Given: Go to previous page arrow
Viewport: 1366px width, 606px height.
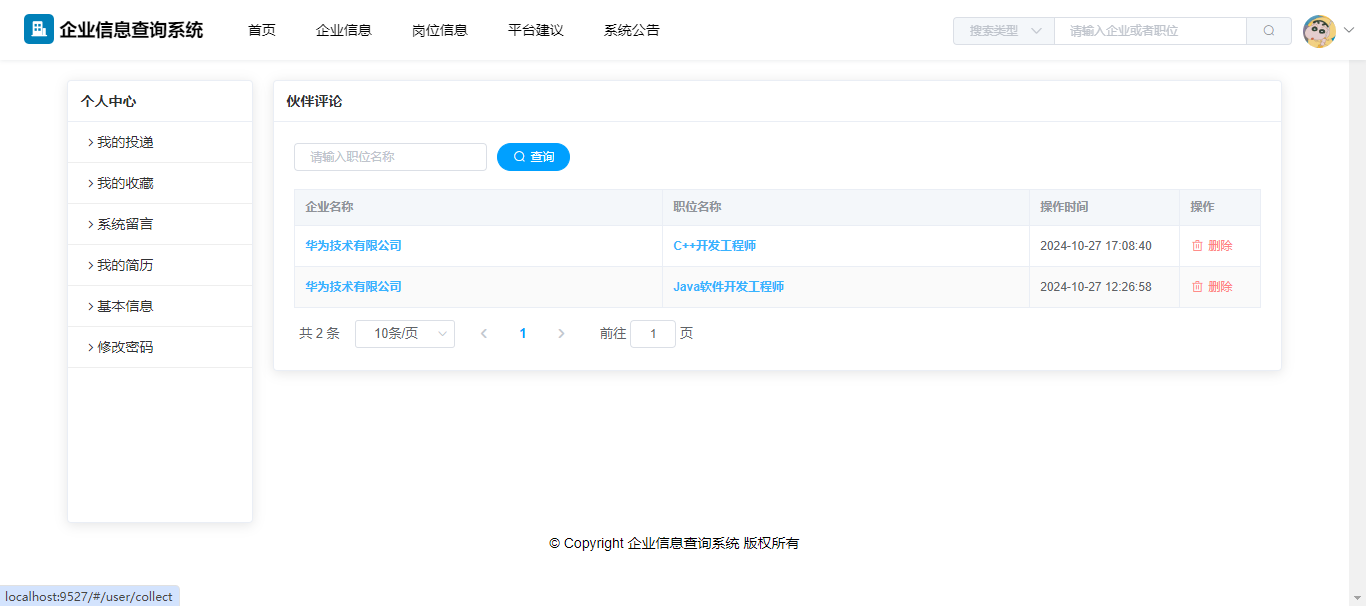Looking at the screenshot, I should 484,334.
